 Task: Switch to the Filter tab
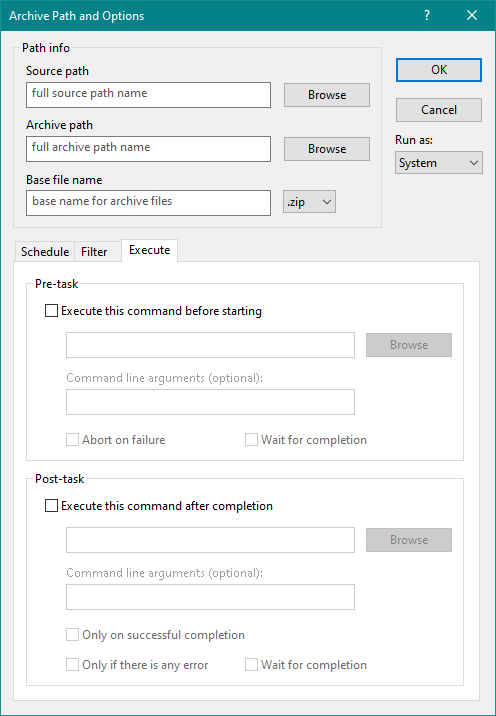click(94, 252)
